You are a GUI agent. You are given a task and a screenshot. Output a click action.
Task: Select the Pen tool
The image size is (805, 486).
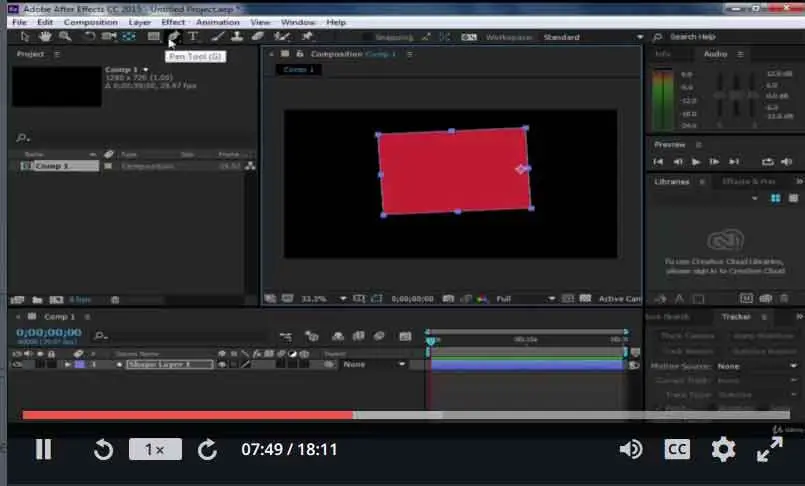pos(175,36)
